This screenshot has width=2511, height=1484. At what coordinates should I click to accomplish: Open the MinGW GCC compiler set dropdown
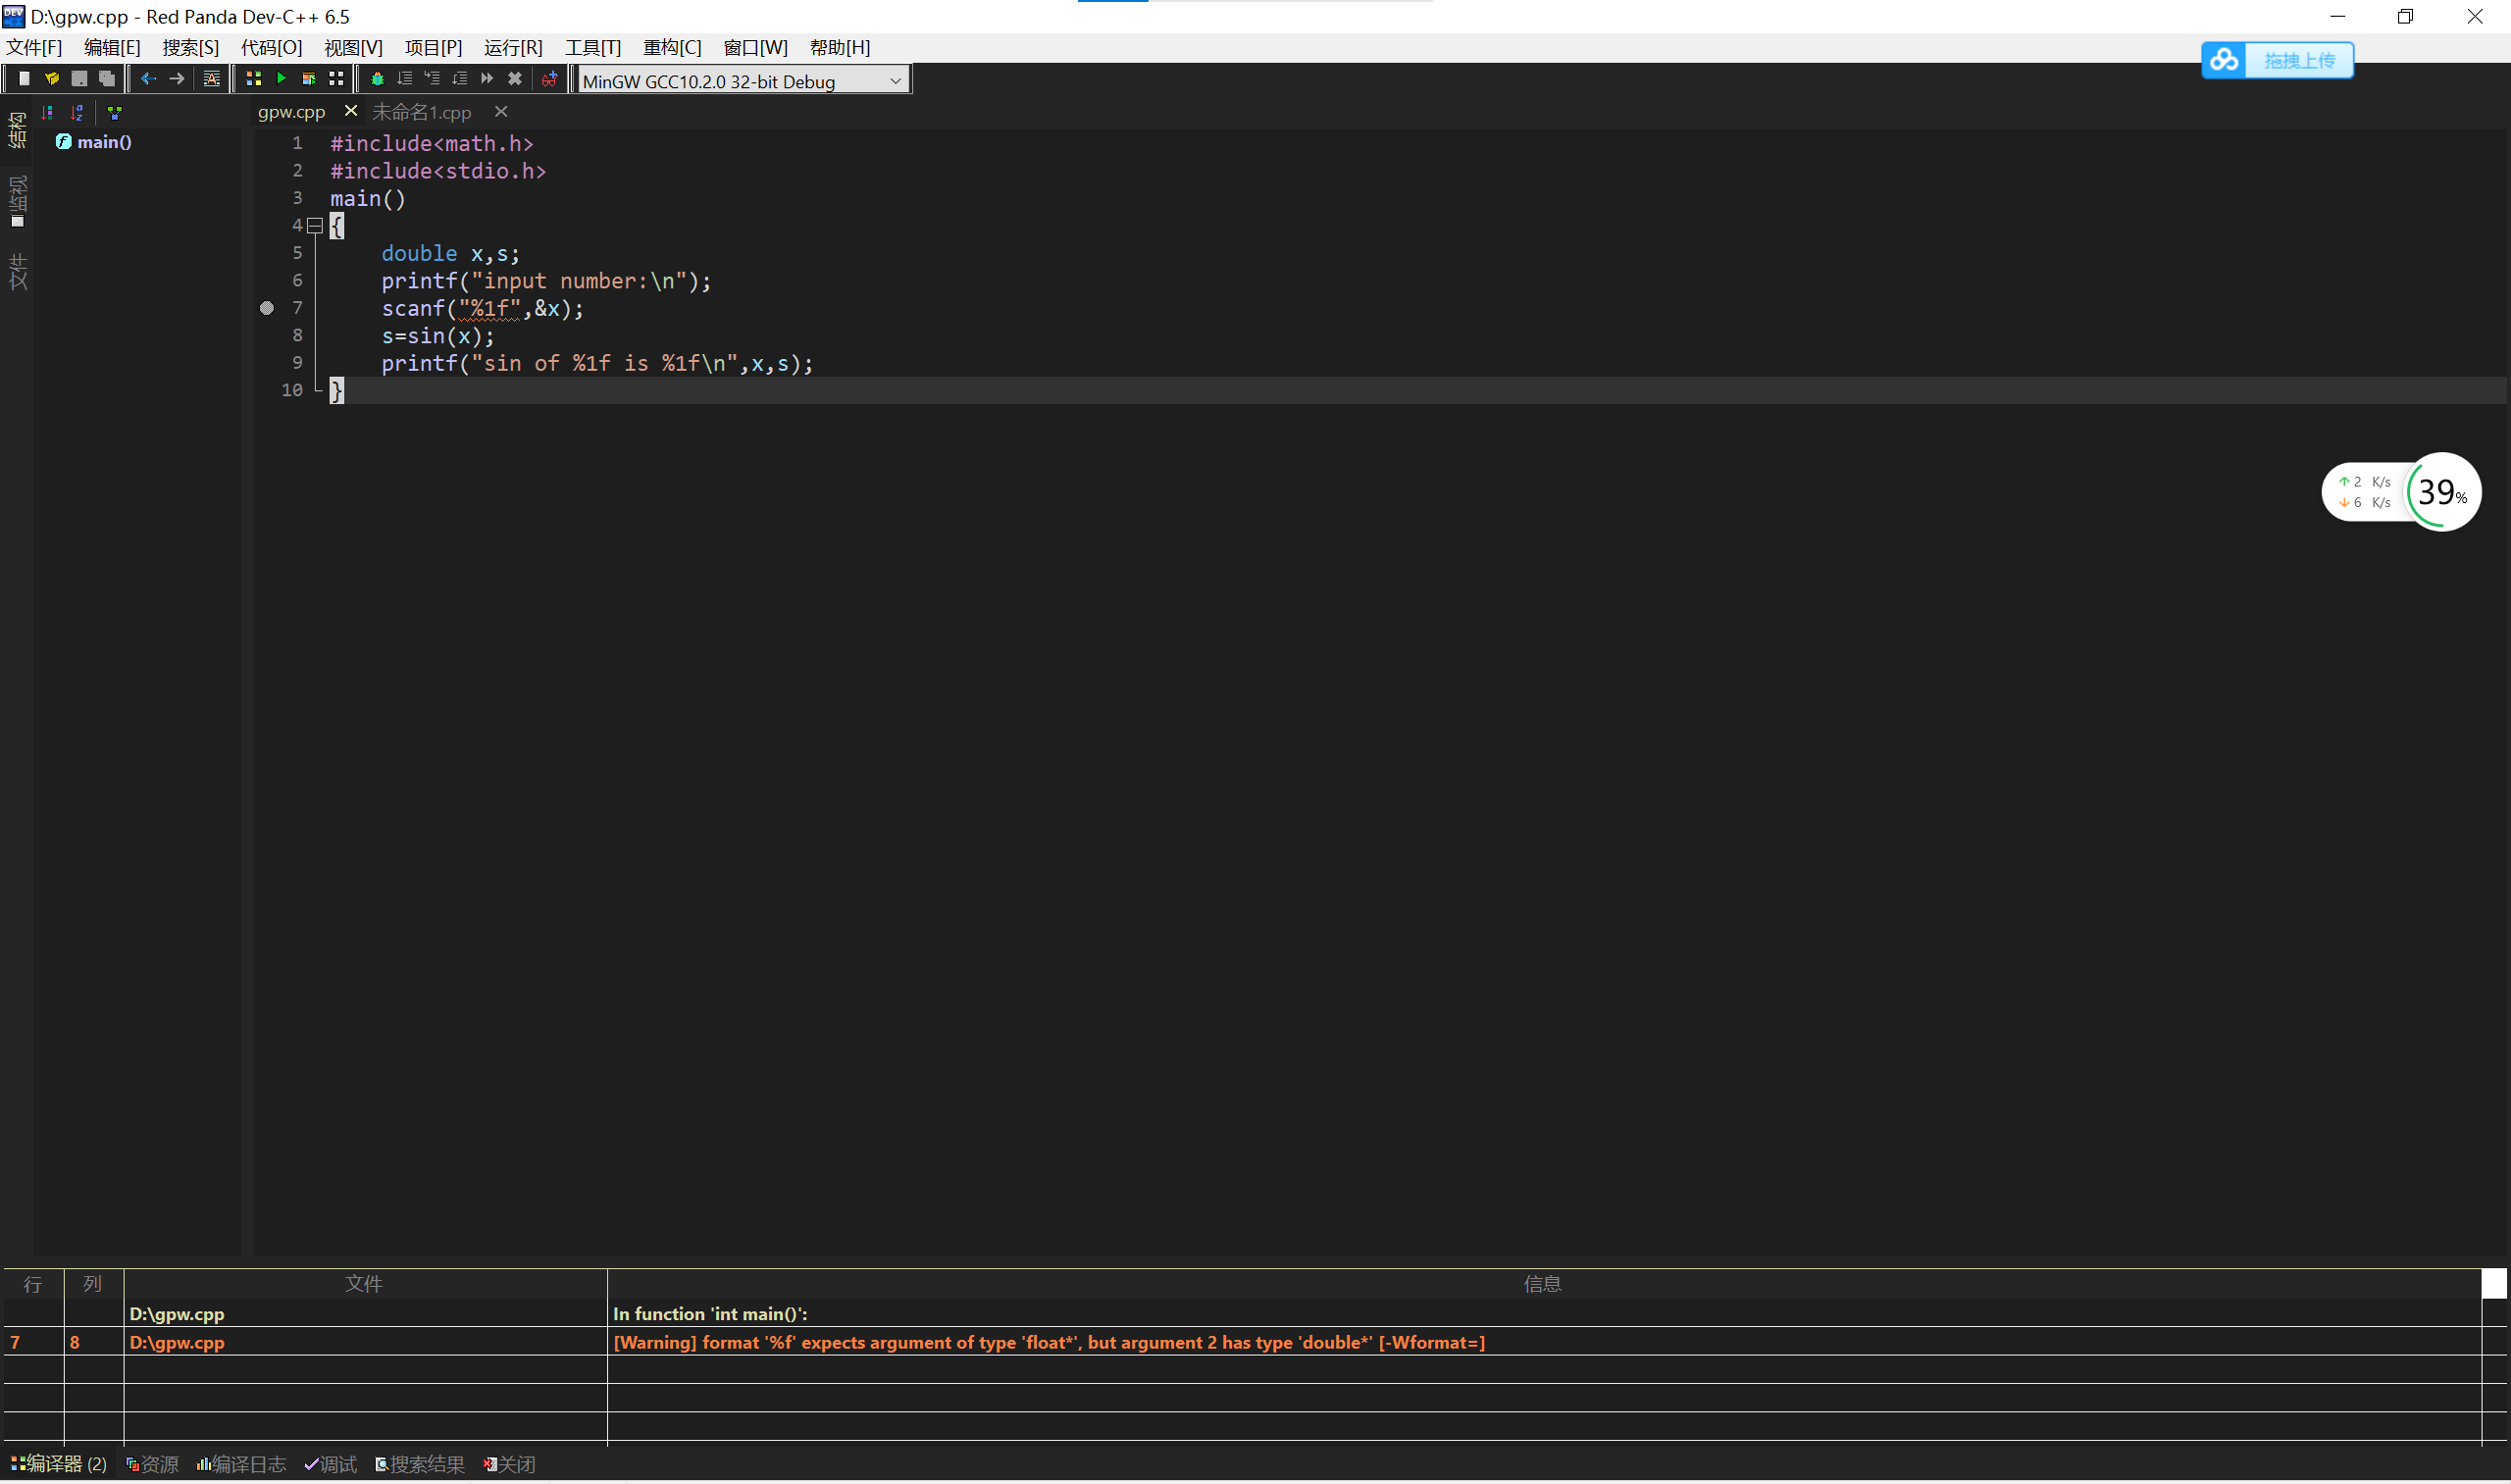895,81
